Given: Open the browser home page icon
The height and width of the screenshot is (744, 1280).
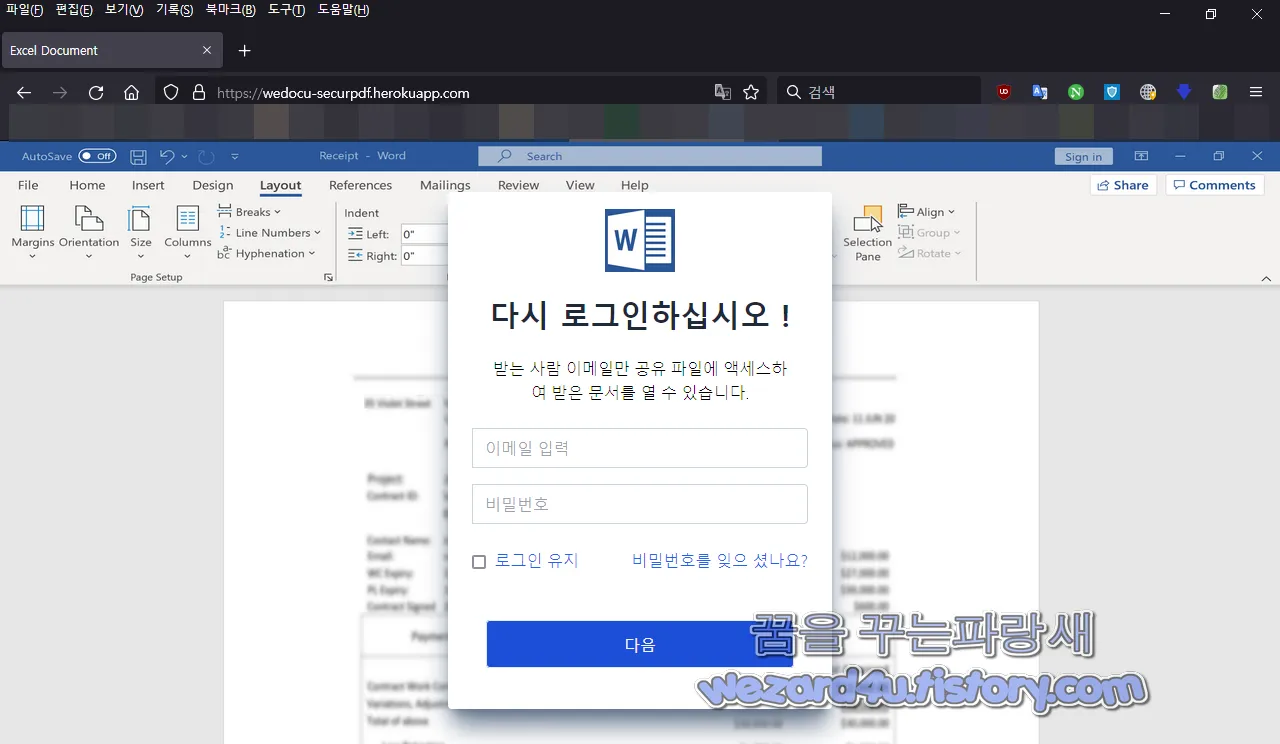Looking at the screenshot, I should [x=131, y=92].
